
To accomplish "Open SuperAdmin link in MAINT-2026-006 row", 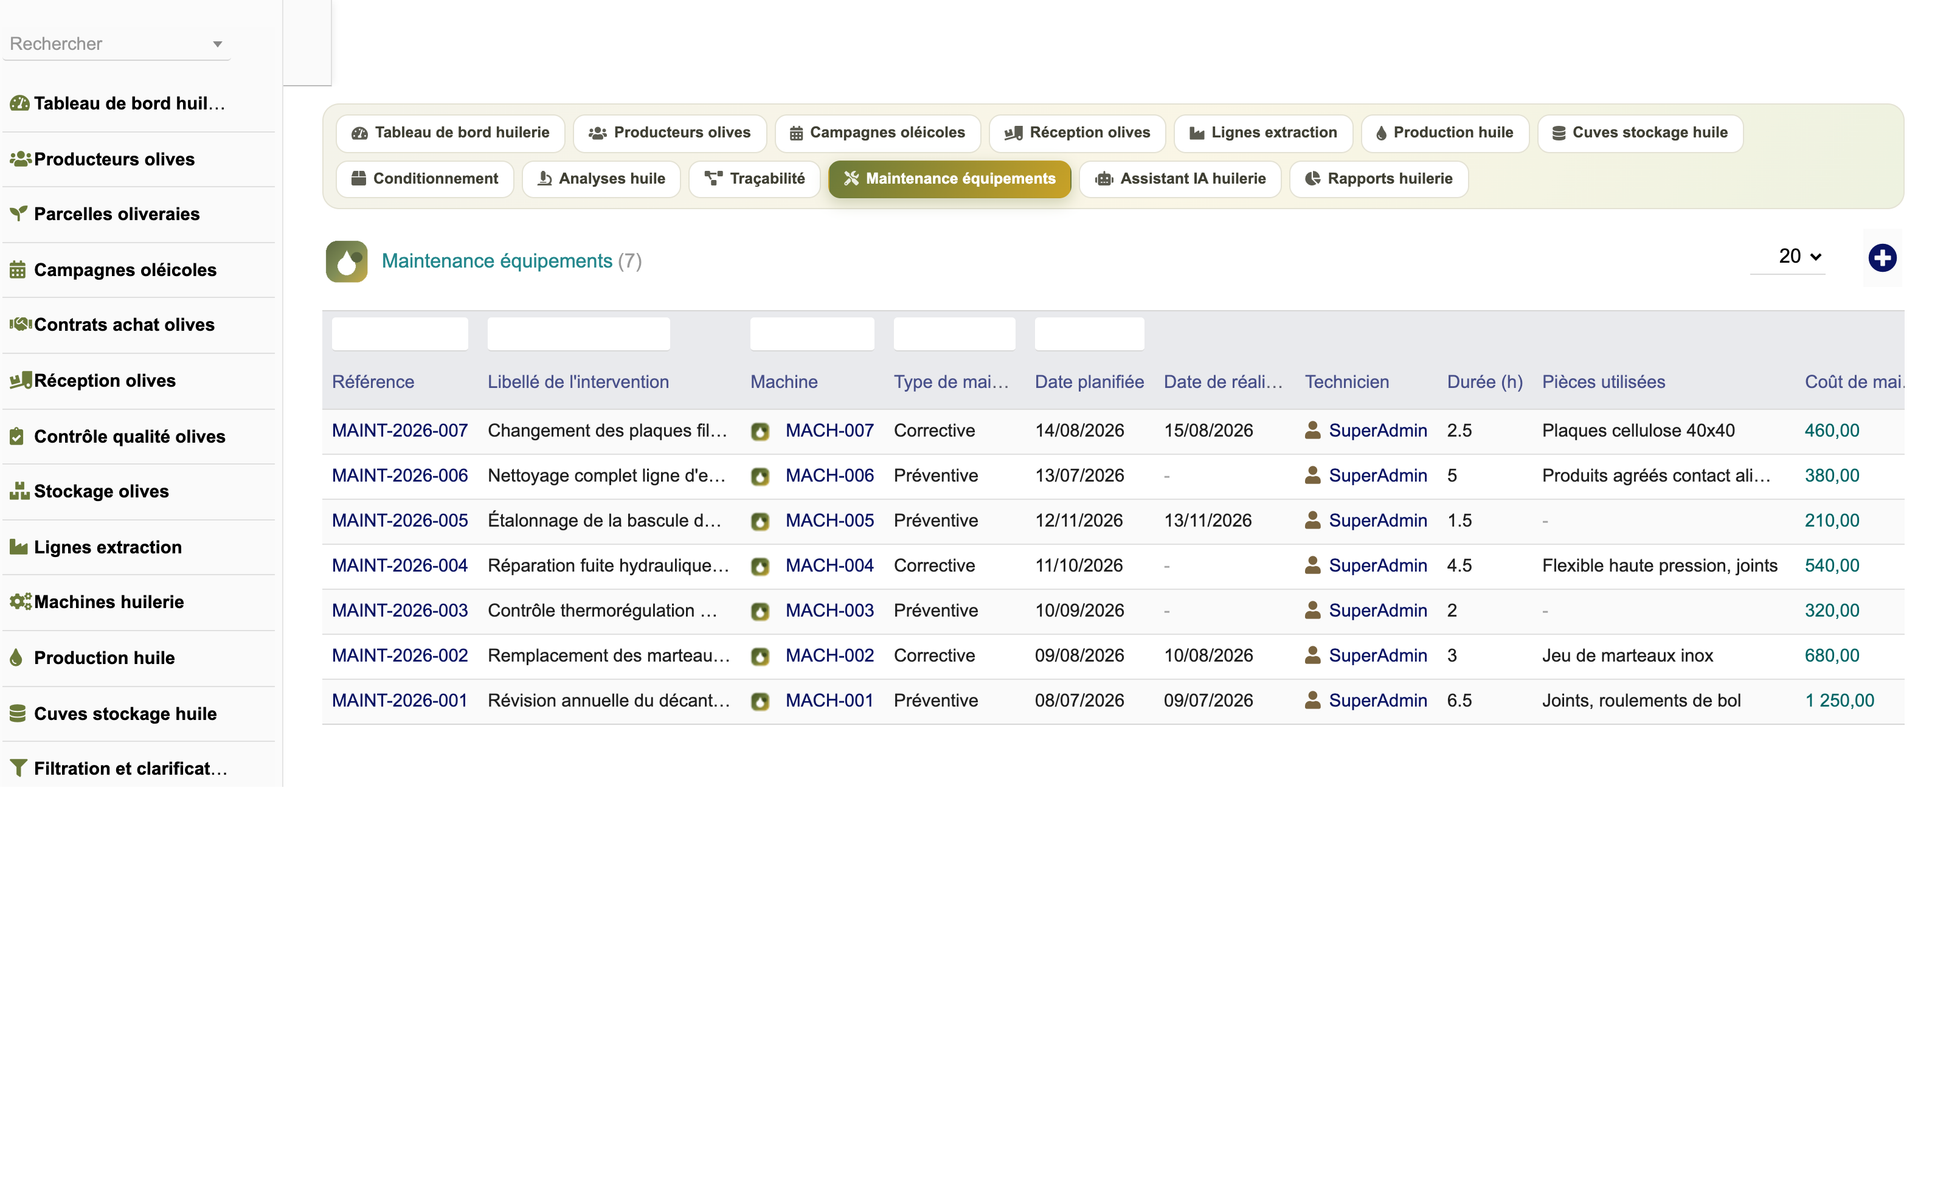I will (1378, 476).
